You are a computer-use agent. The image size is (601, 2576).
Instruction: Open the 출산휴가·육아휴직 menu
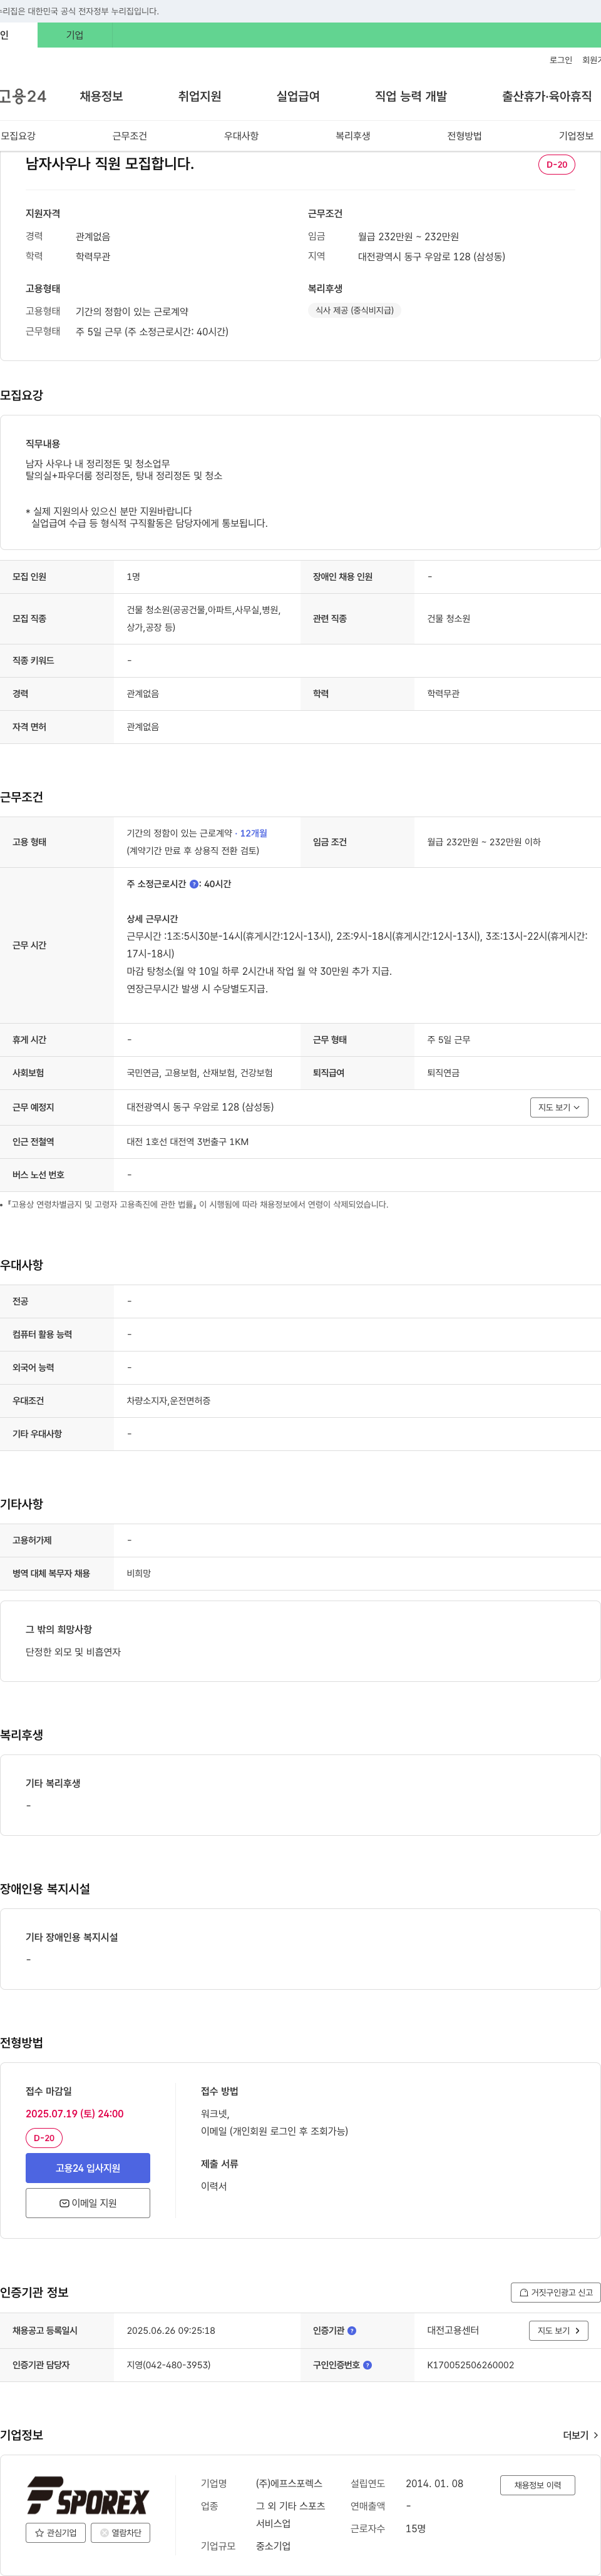pos(546,96)
